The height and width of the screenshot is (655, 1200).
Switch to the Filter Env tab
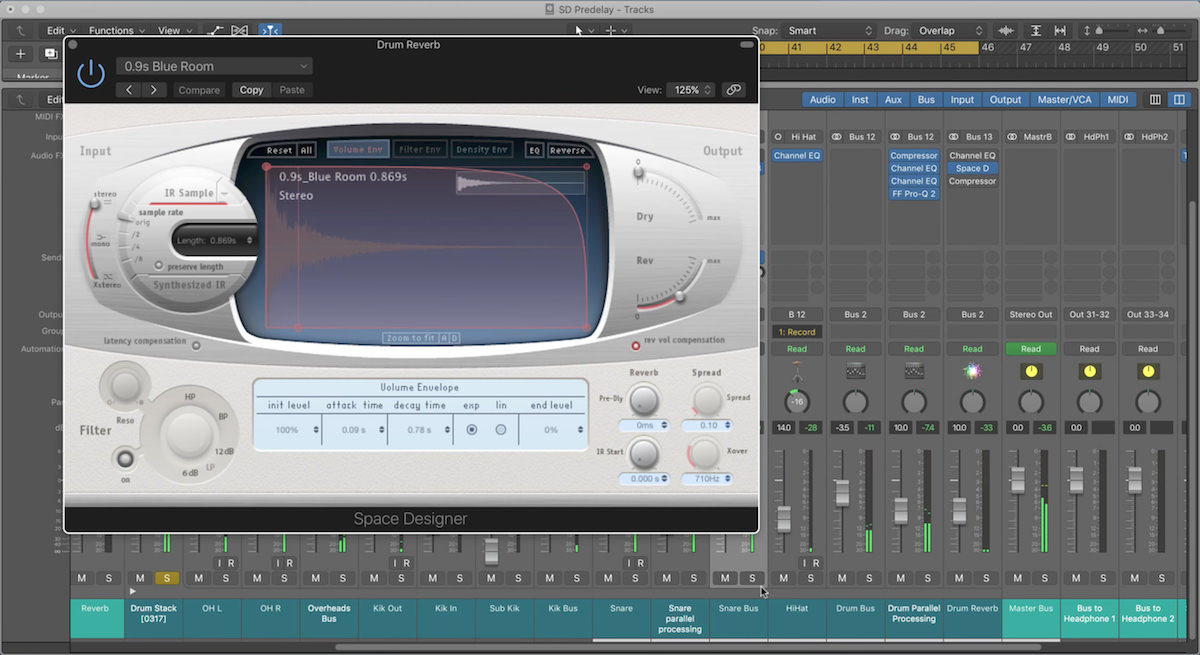point(420,150)
